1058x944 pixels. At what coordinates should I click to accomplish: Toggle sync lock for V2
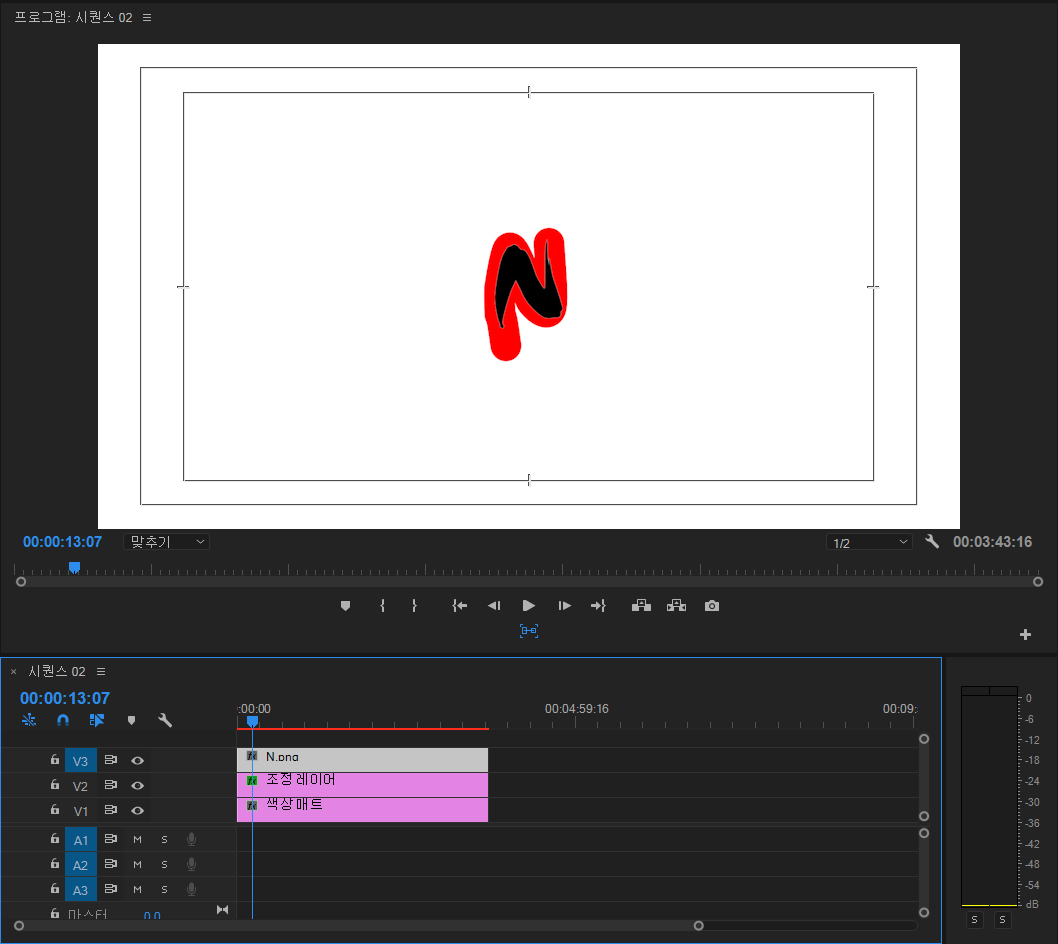(x=111, y=785)
